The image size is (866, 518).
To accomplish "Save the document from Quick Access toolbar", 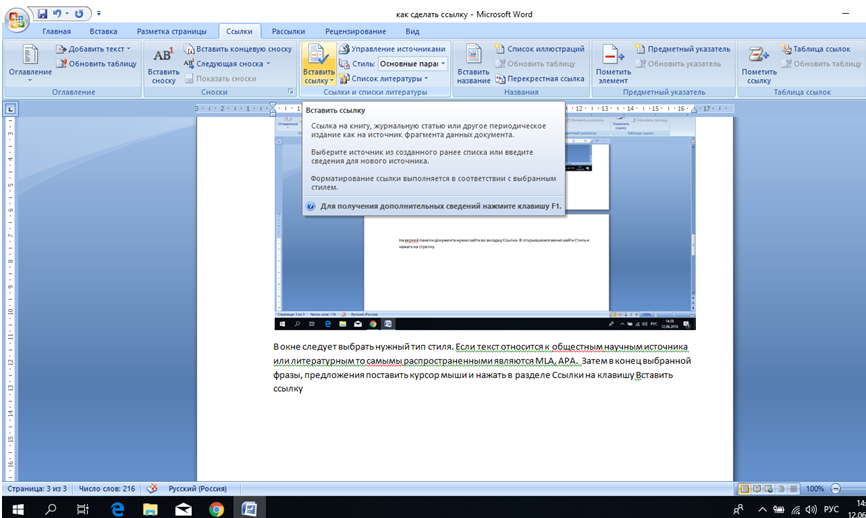I will click(x=43, y=14).
